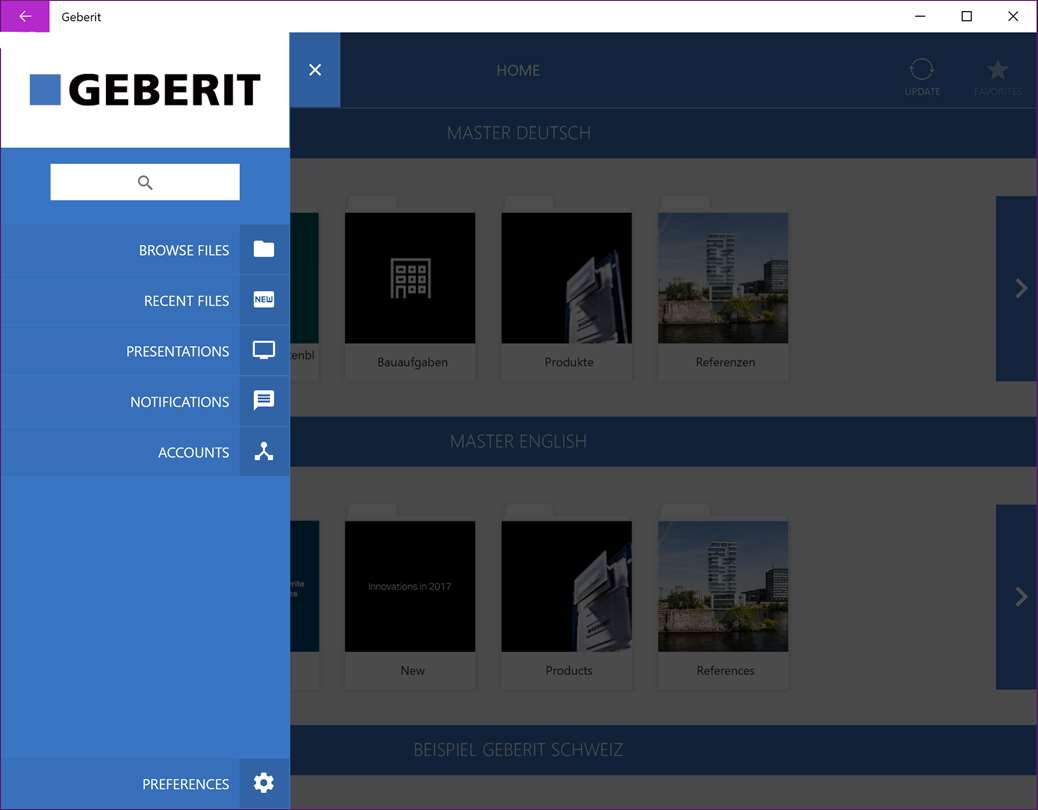Select NOTIFICATIONS menu label
This screenshot has height=810, width=1038.
click(179, 402)
